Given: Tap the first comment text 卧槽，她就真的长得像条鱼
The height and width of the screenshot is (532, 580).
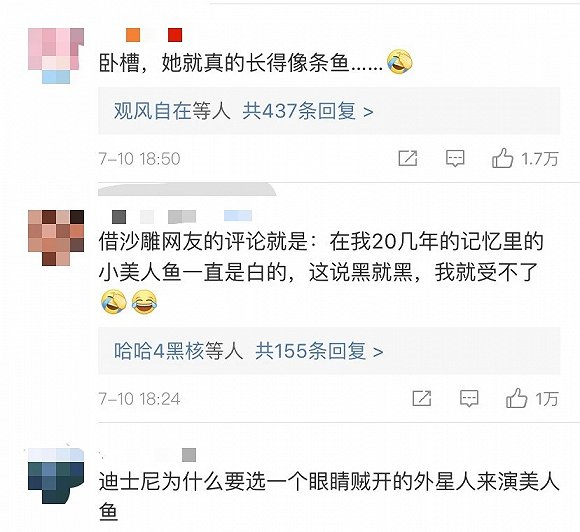Looking at the screenshot, I should [241, 63].
